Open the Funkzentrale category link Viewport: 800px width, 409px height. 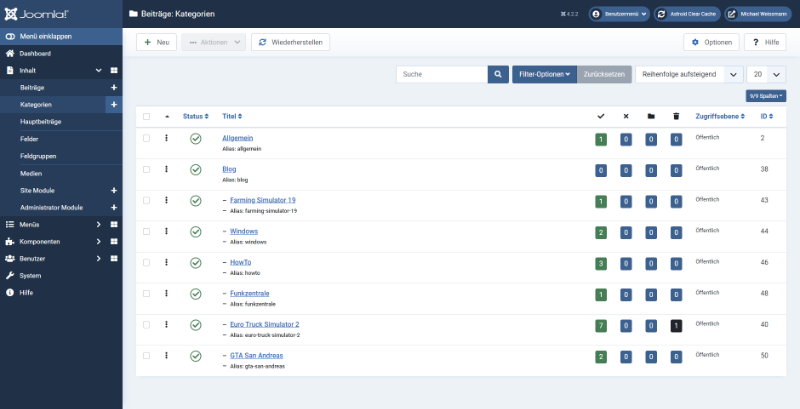tap(249, 293)
